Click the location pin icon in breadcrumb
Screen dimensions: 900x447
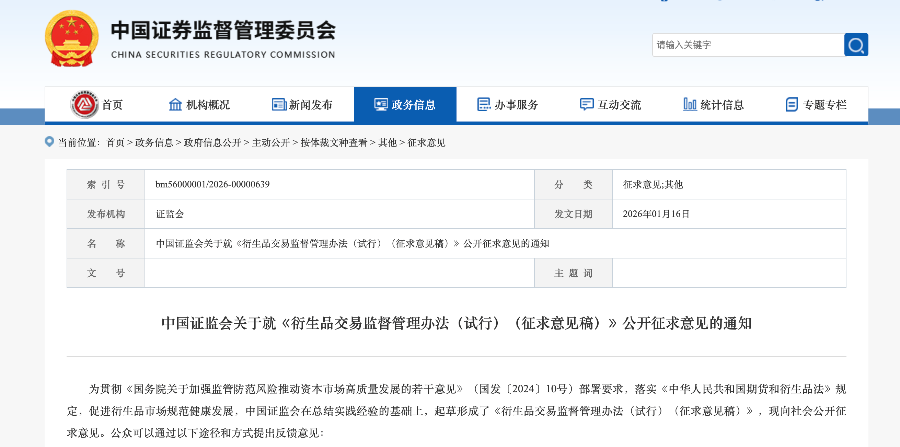pyautogui.click(x=50, y=142)
